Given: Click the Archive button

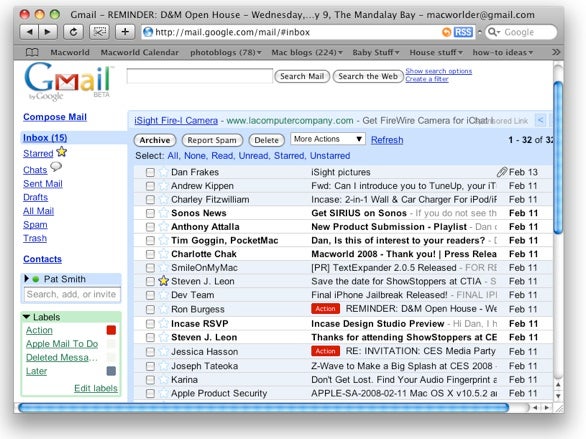Looking at the screenshot, I should point(155,140).
